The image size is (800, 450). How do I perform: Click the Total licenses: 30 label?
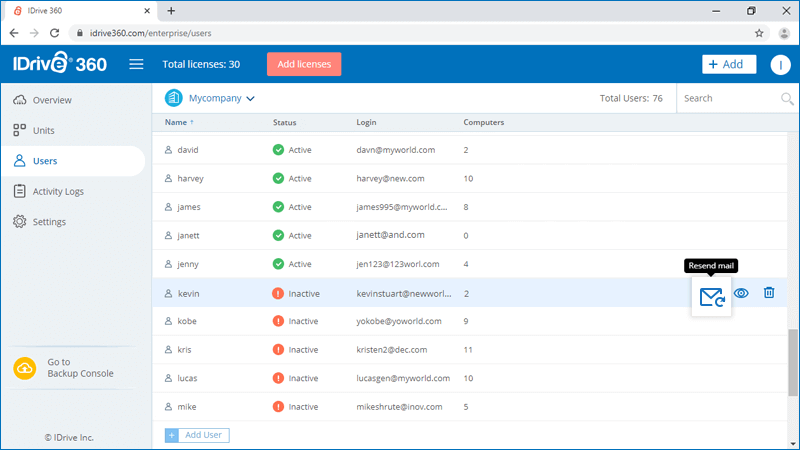(201, 64)
